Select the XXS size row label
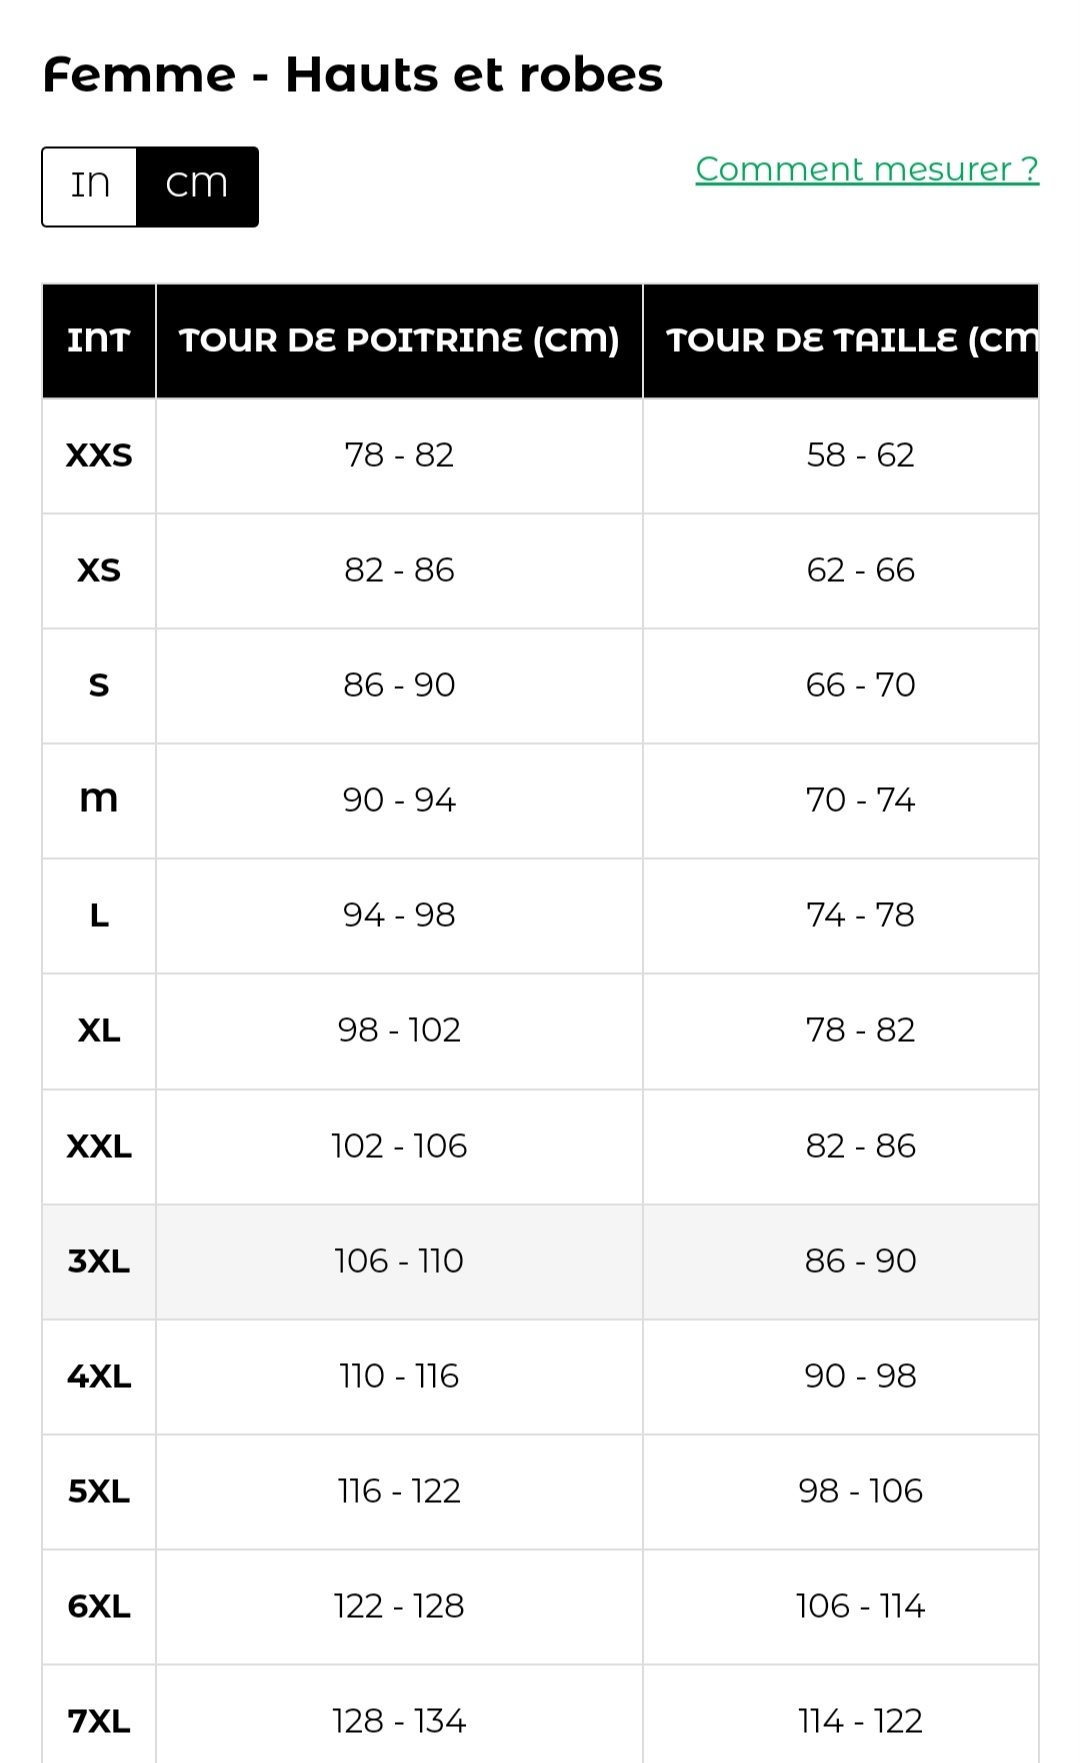The height and width of the screenshot is (1763, 1080). pos(99,456)
